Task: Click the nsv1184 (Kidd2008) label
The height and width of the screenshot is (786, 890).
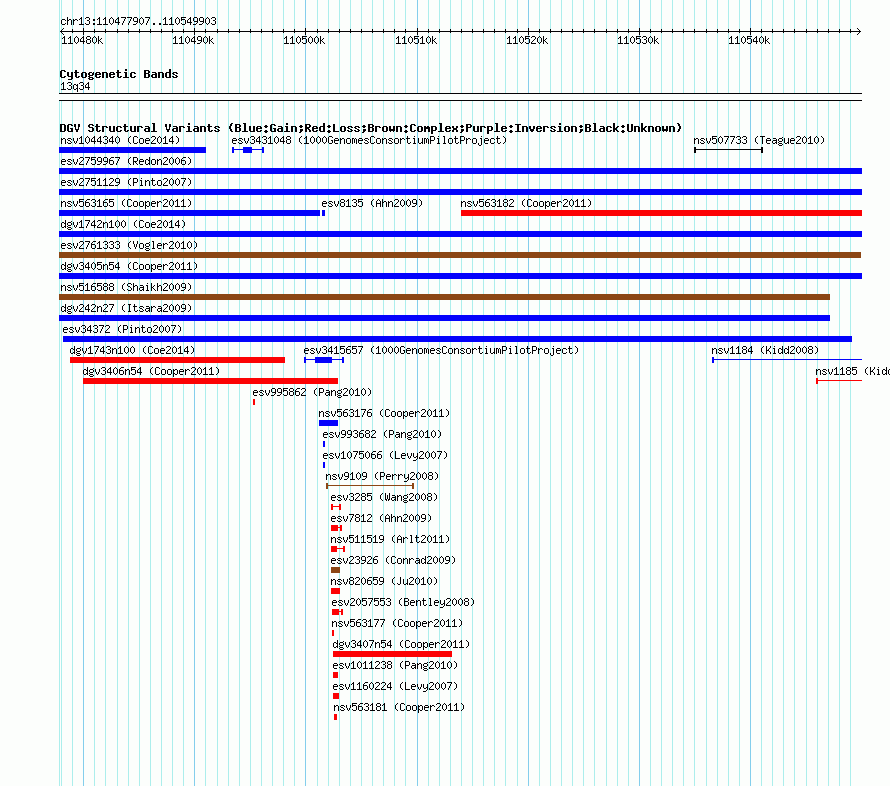Action: pos(765,350)
